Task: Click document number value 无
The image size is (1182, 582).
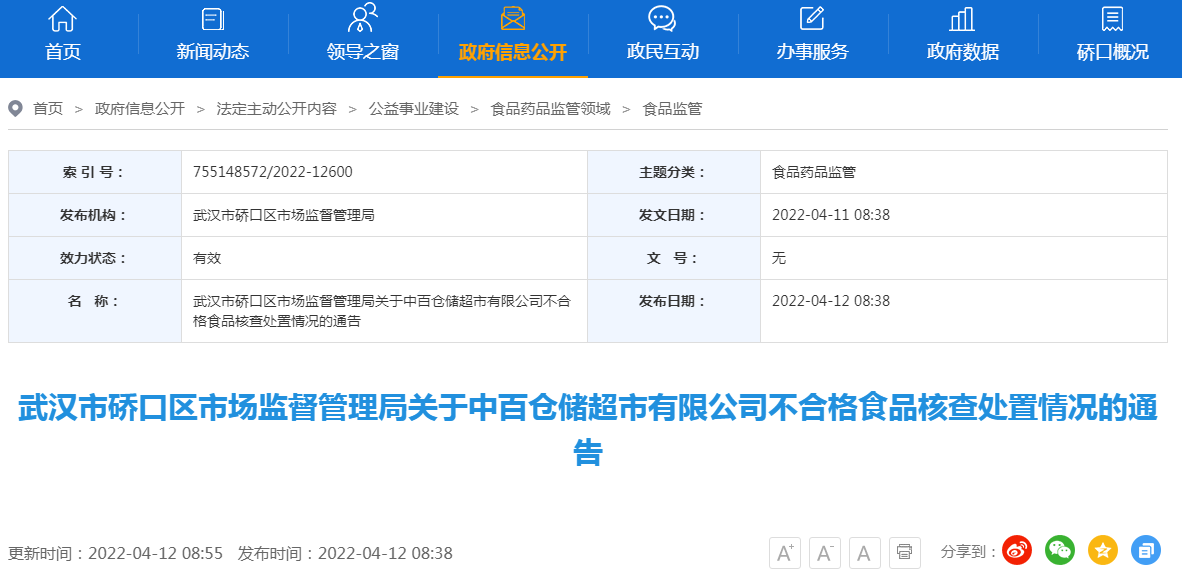Action: point(779,258)
